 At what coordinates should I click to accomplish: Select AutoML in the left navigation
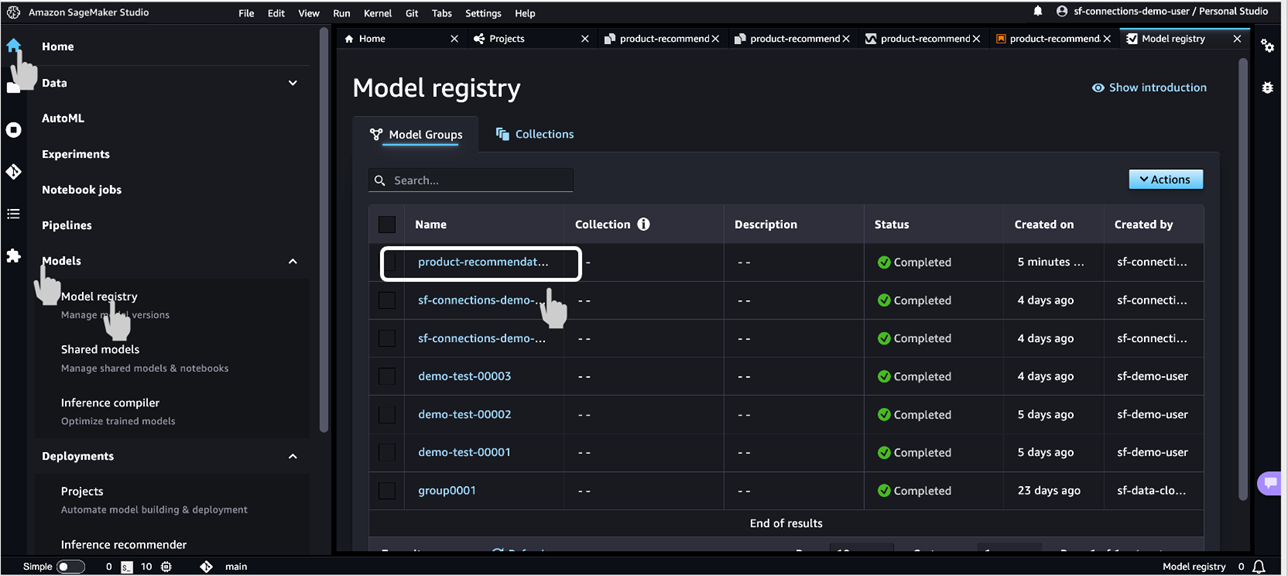pyautogui.click(x=63, y=118)
